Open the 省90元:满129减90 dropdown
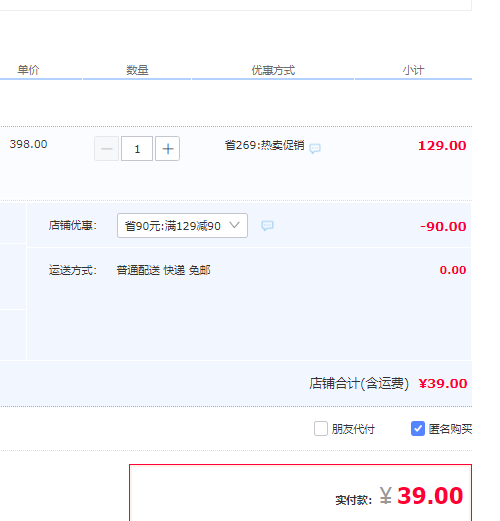 (182, 226)
